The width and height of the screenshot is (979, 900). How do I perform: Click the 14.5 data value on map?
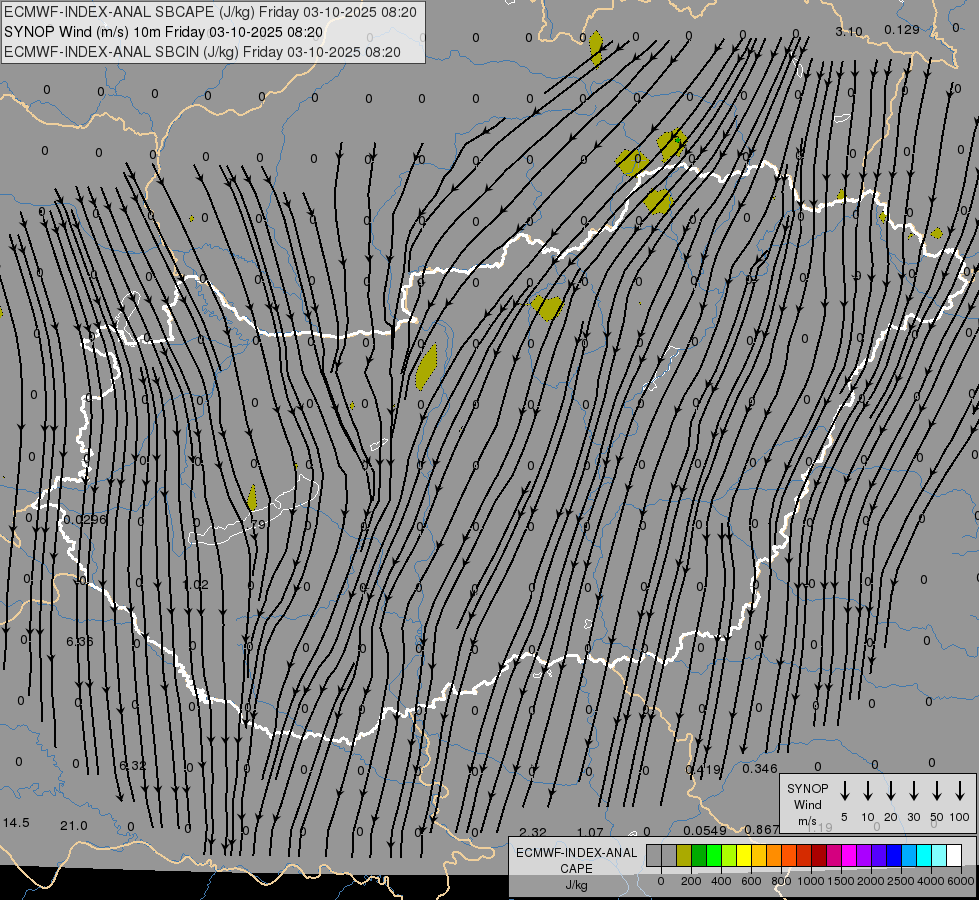[16, 822]
